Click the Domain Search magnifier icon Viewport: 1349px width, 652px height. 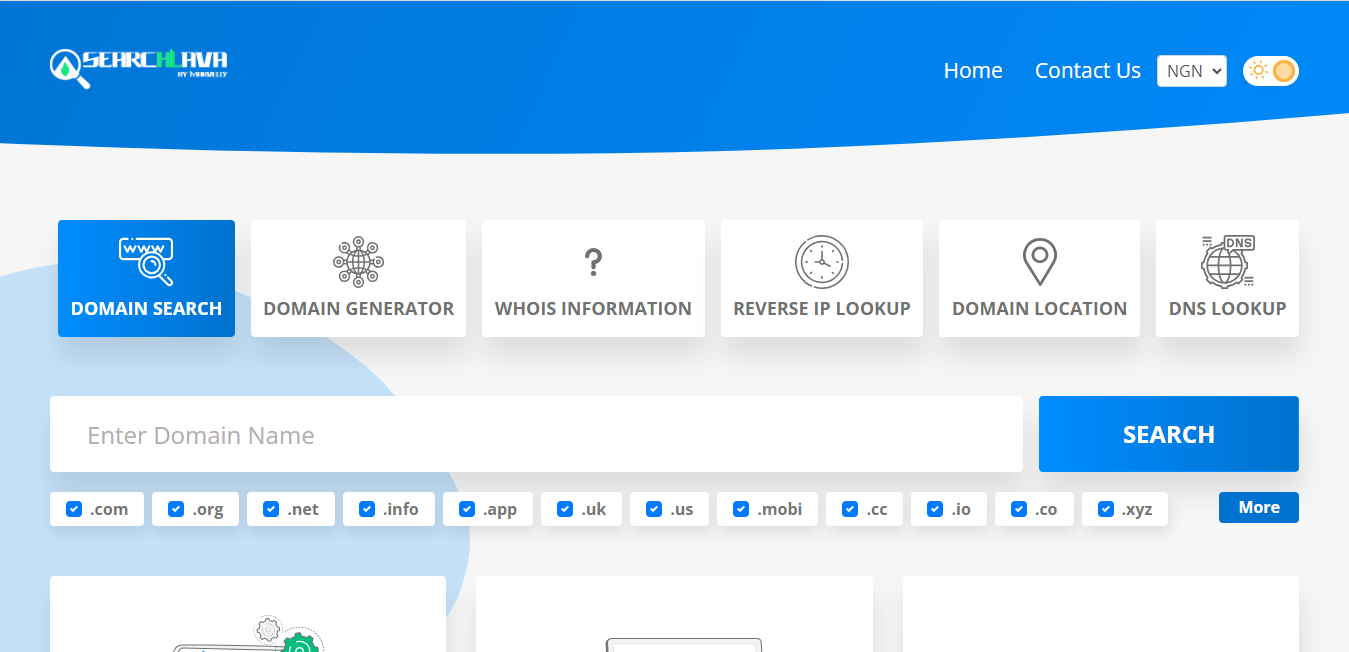pos(146,260)
